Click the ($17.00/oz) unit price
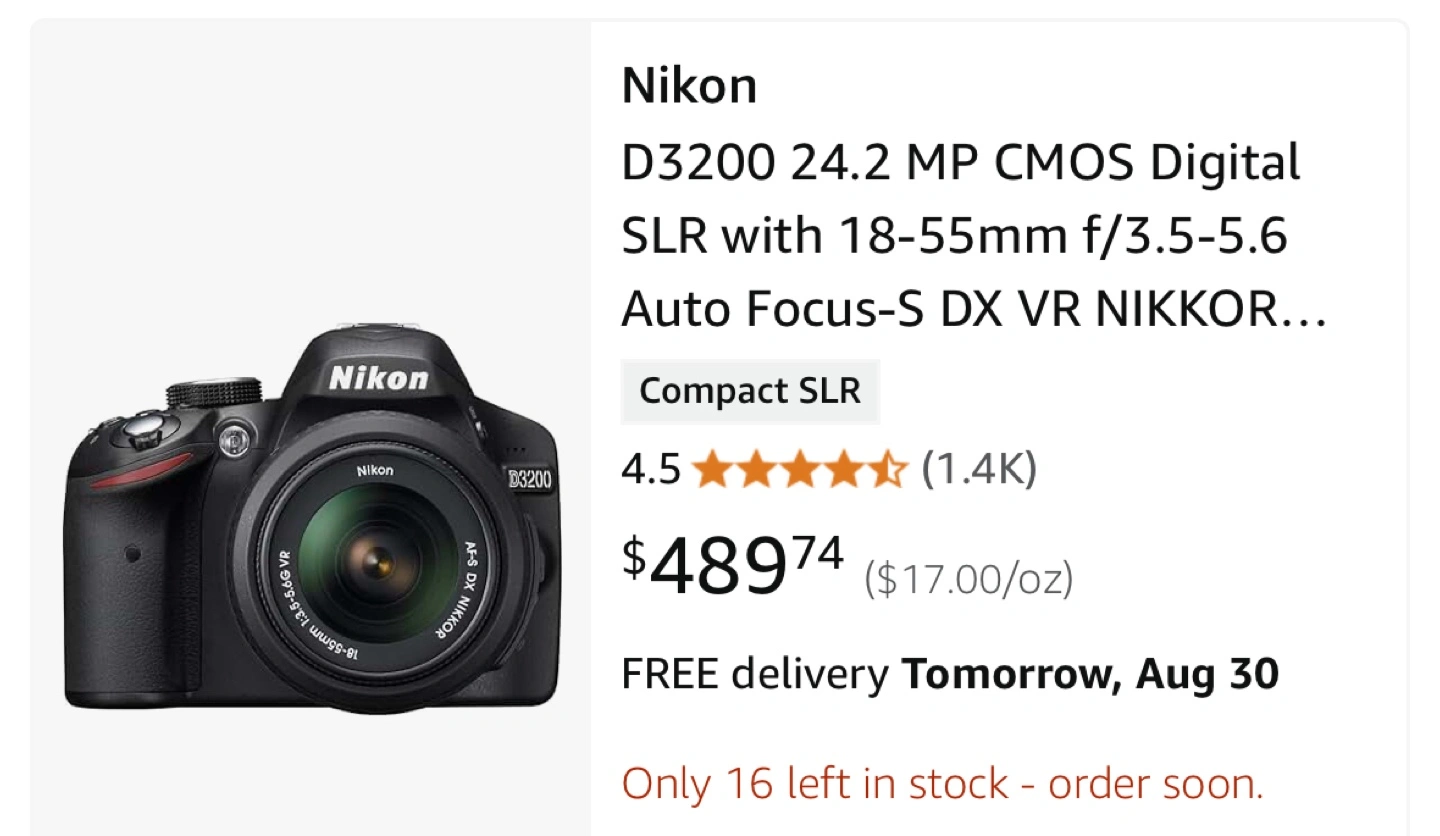The height and width of the screenshot is (836, 1440). coord(968,579)
